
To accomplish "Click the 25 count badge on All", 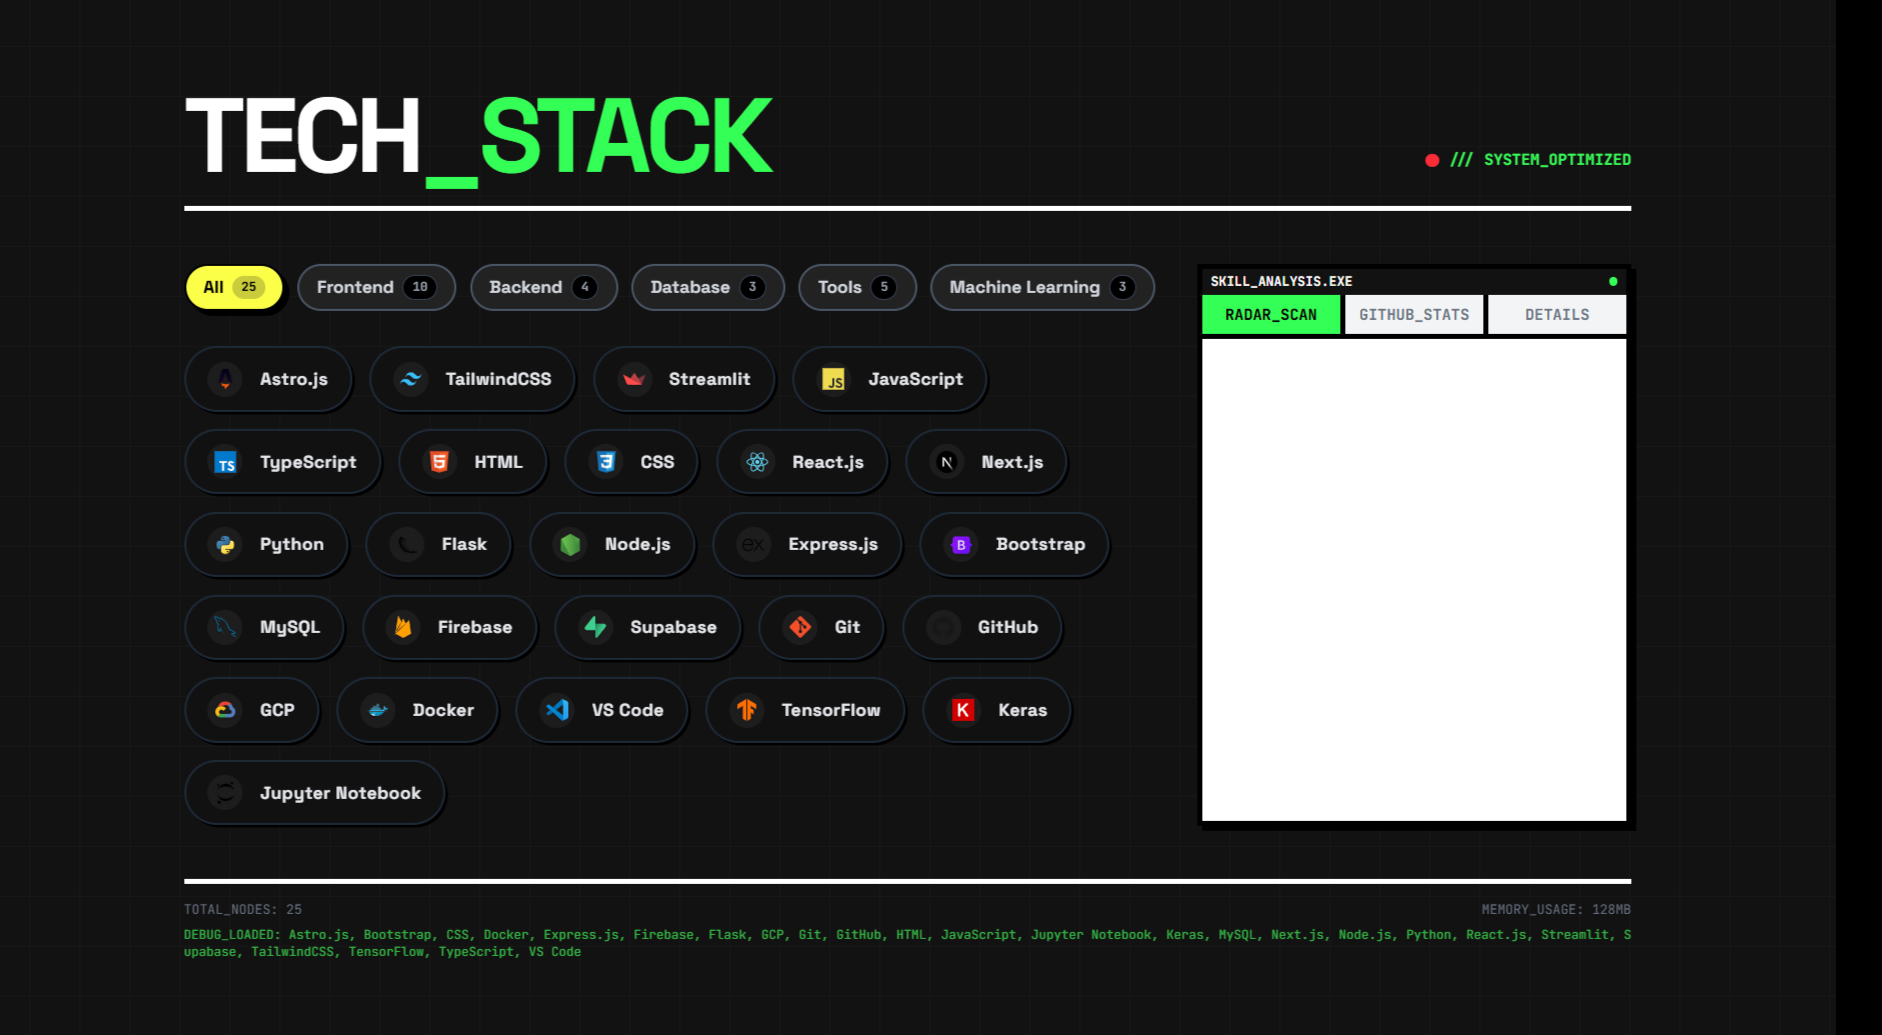I will tap(249, 287).
